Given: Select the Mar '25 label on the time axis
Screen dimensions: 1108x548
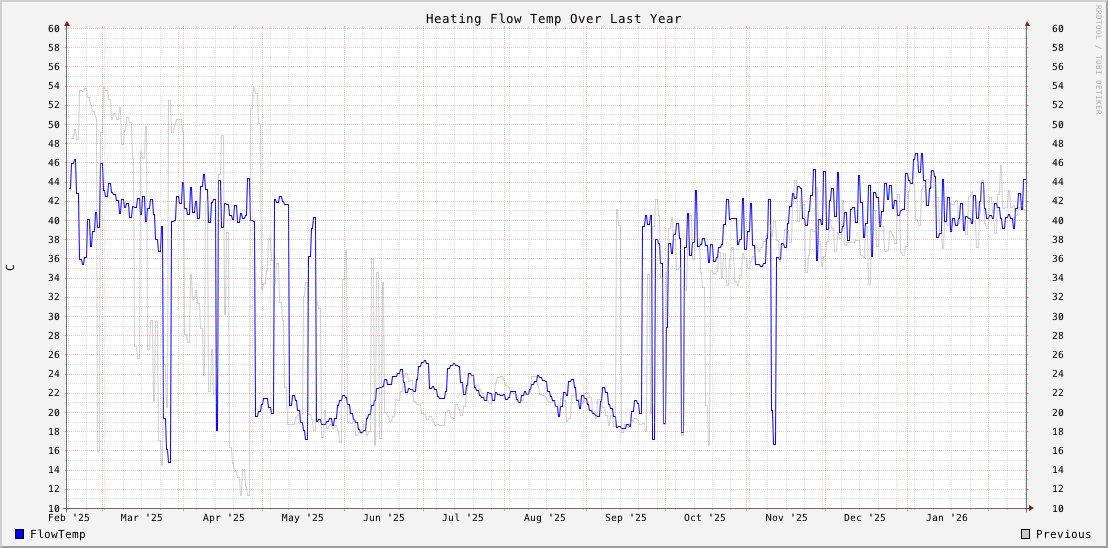Looking at the screenshot, I should 141,517.
